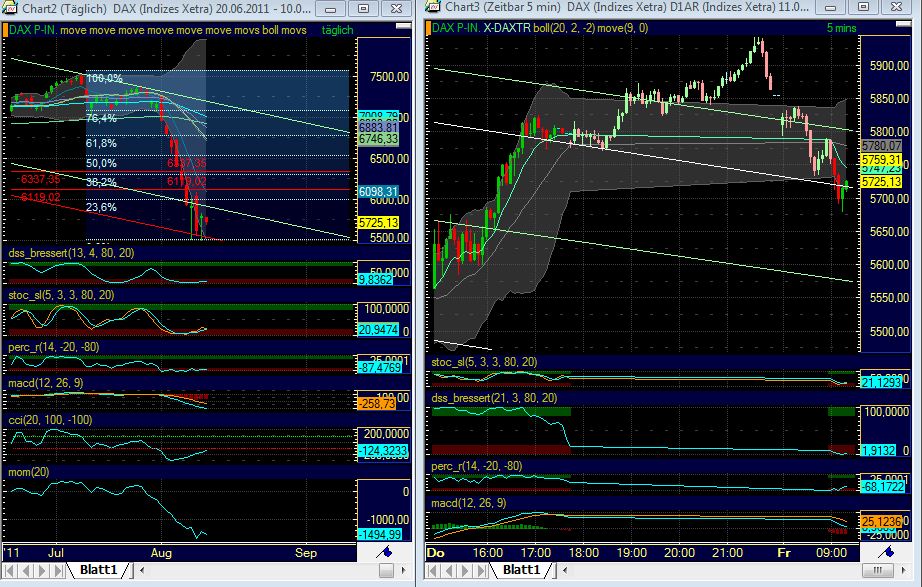Image resolution: width=922 pixels, height=587 pixels.
Task: Click yellow 5725,13 price tag in Chart2
Action: click(378, 222)
